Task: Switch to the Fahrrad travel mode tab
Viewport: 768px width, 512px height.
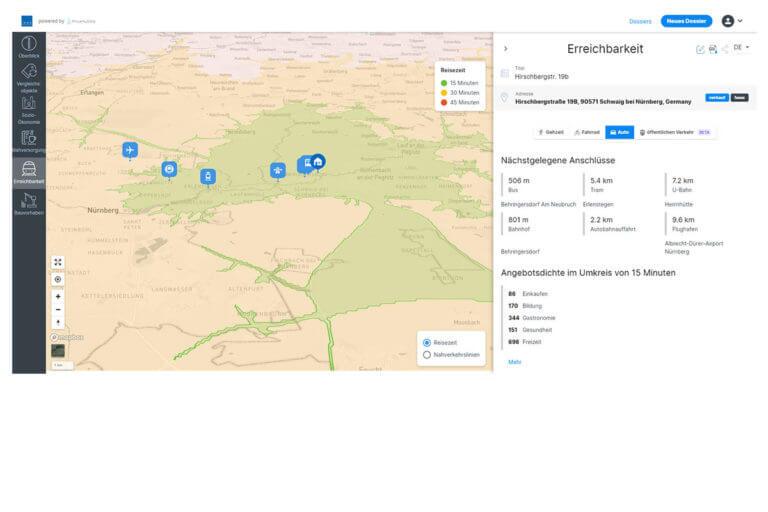Action: (x=587, y=132)
